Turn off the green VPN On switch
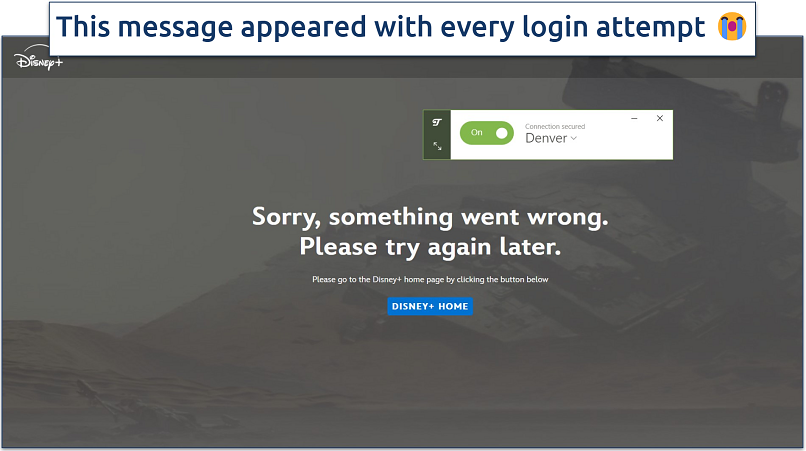Image resolution: width=806 pixels, height=451 pixels. 486,133
